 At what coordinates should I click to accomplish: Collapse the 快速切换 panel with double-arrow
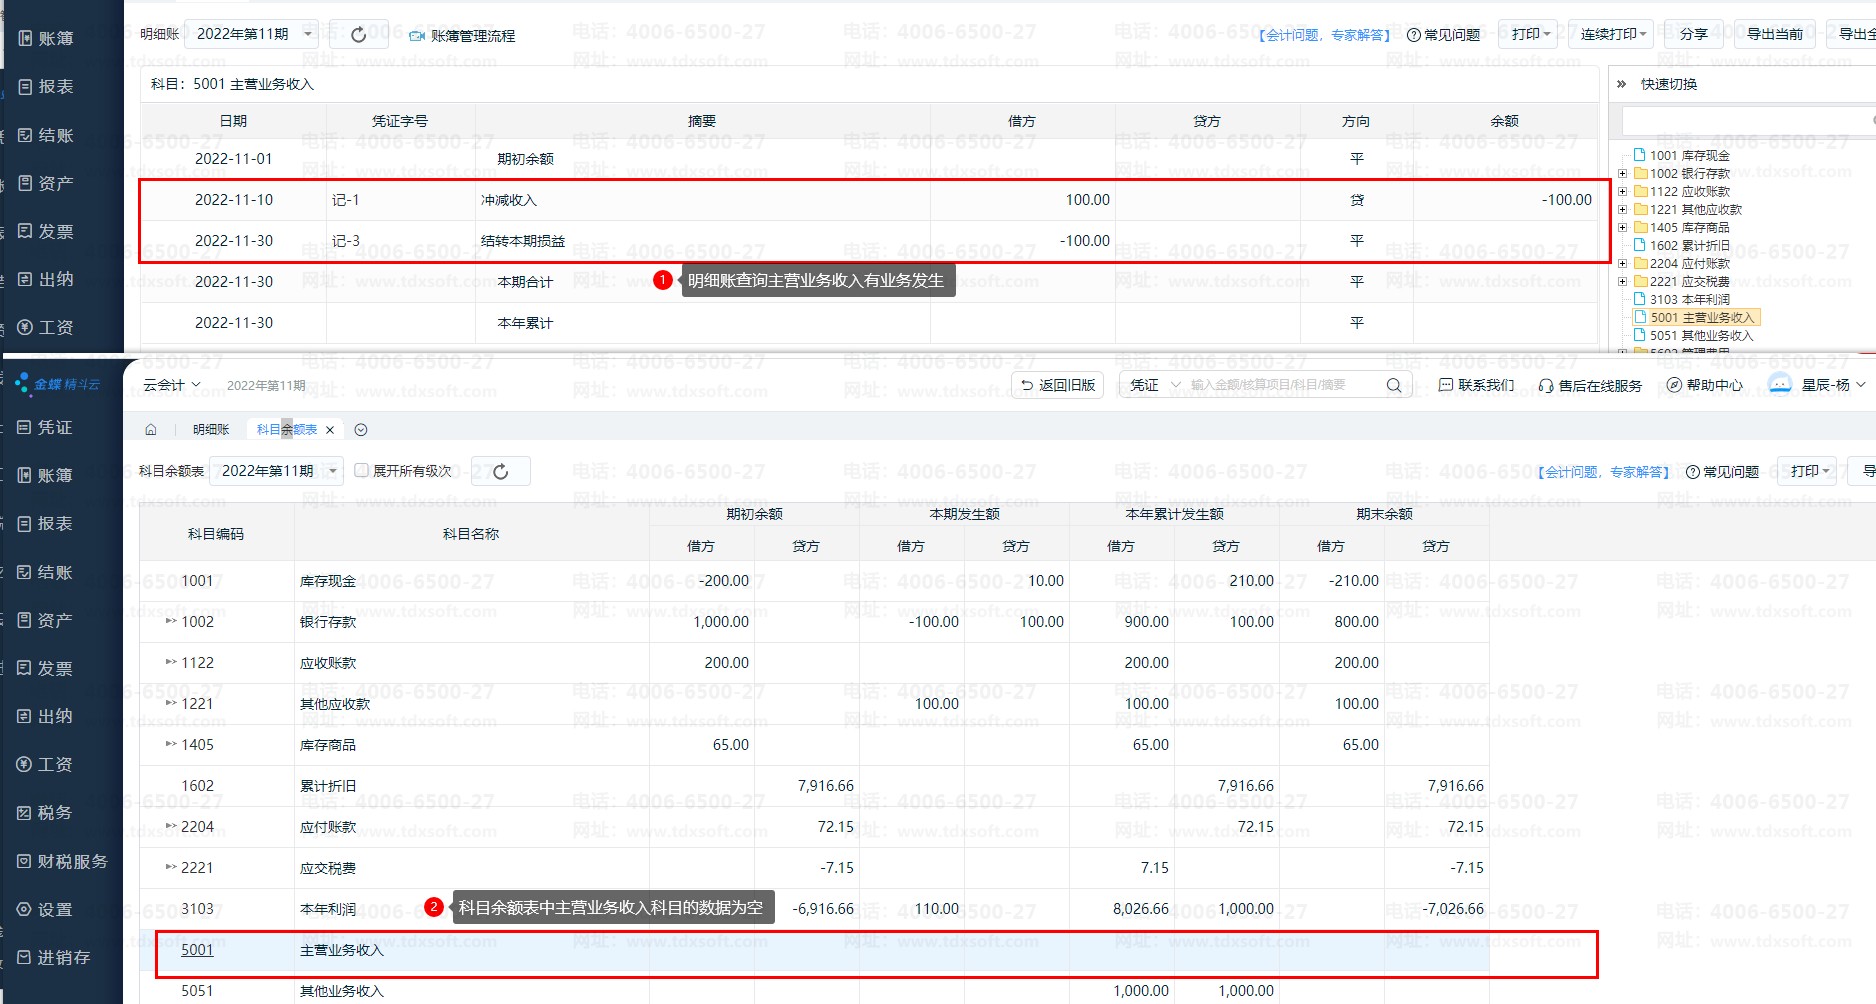(1622, 84)
